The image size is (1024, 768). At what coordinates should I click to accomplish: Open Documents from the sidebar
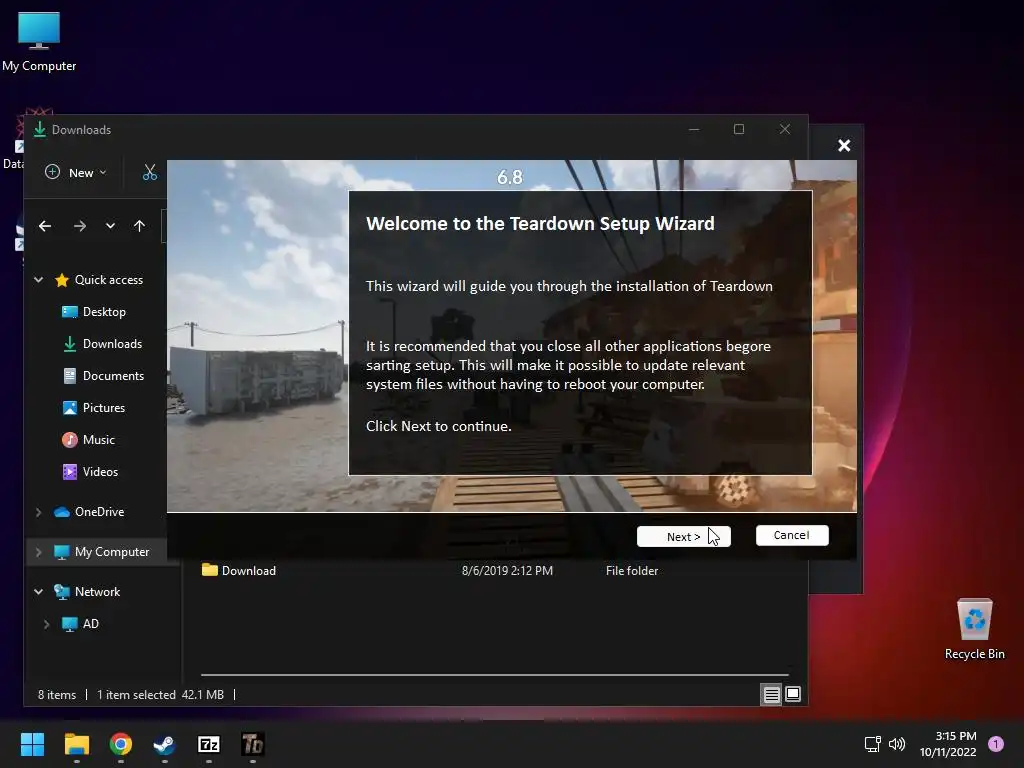[113, 376]
